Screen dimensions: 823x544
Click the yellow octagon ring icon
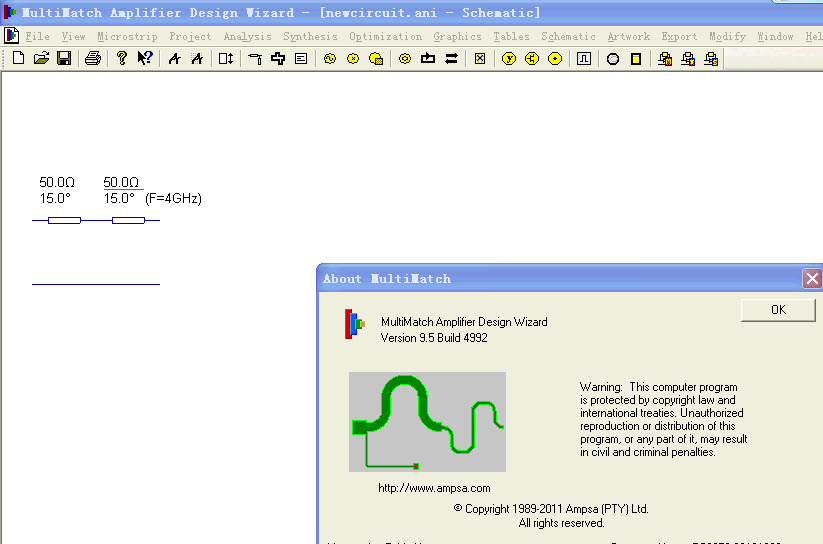[x=405, y=58]
